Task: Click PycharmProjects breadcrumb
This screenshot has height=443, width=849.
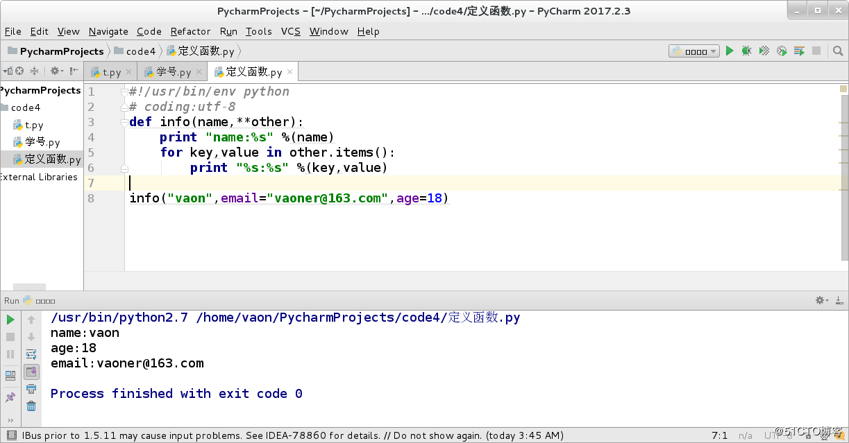Action: 56,51
